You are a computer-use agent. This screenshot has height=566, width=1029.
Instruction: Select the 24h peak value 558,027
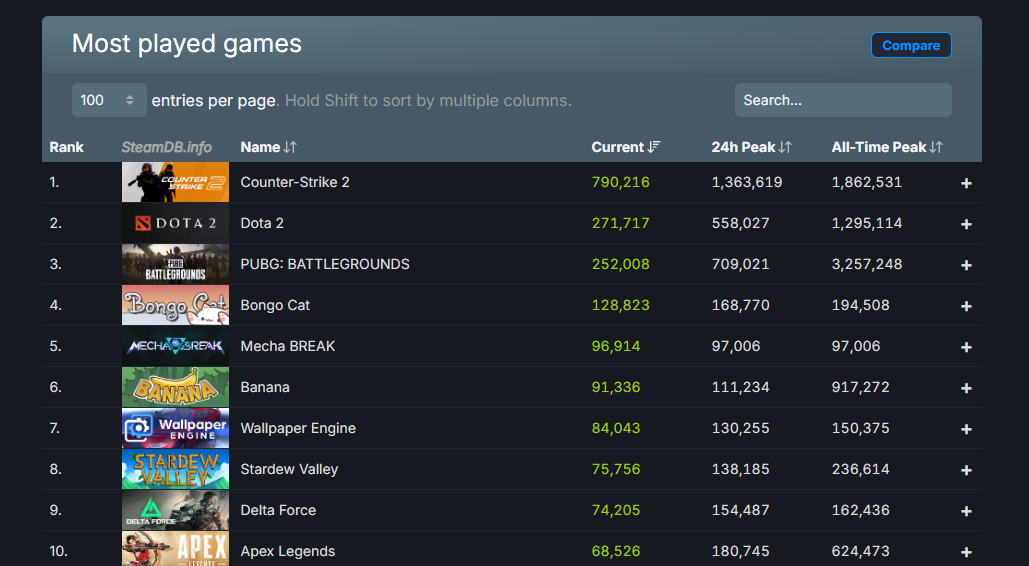[740, 223]
